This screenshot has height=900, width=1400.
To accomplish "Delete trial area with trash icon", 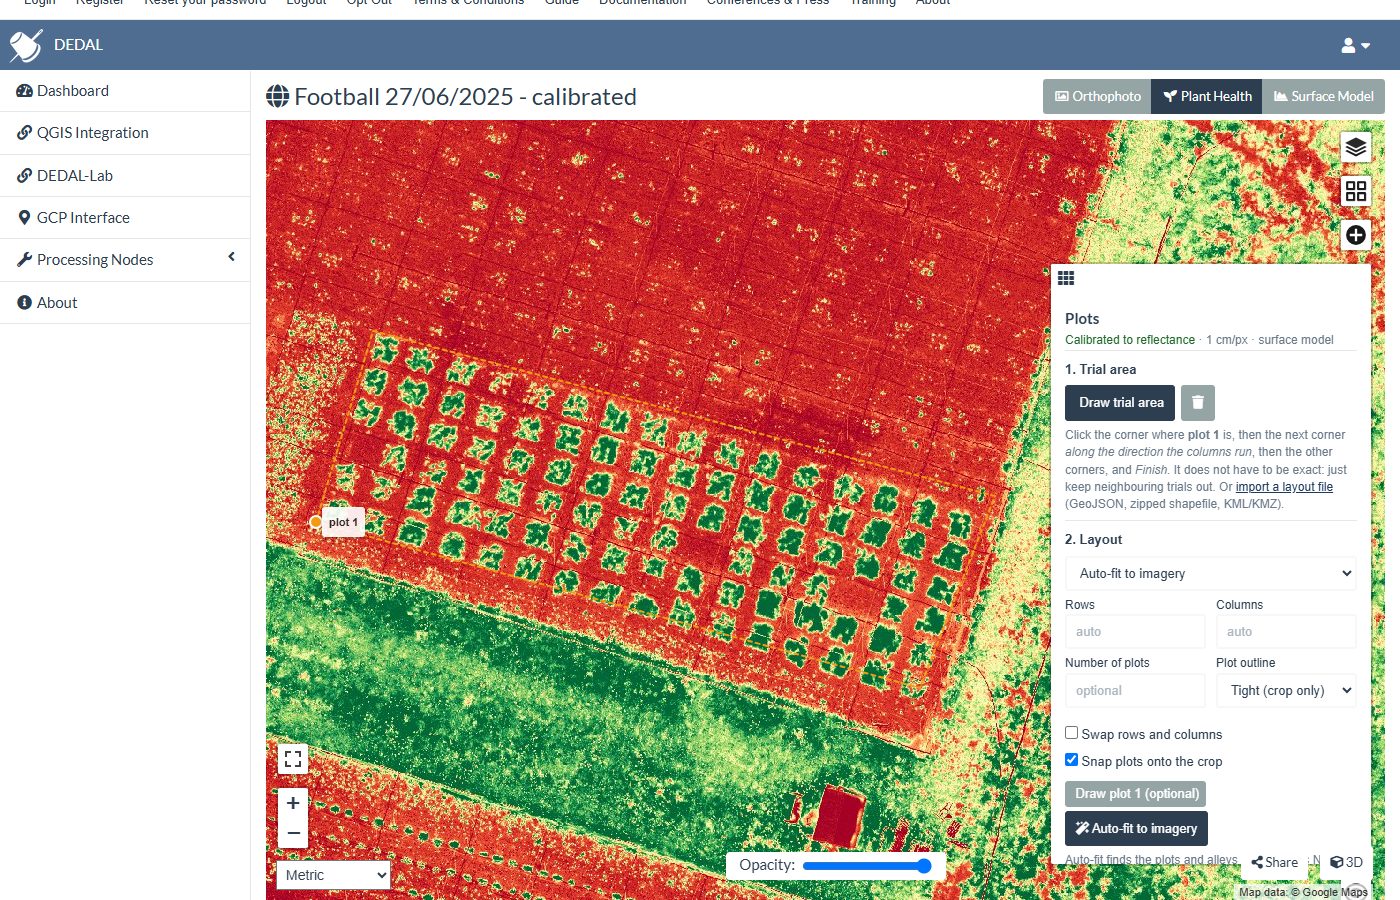I will (1198, 403).
